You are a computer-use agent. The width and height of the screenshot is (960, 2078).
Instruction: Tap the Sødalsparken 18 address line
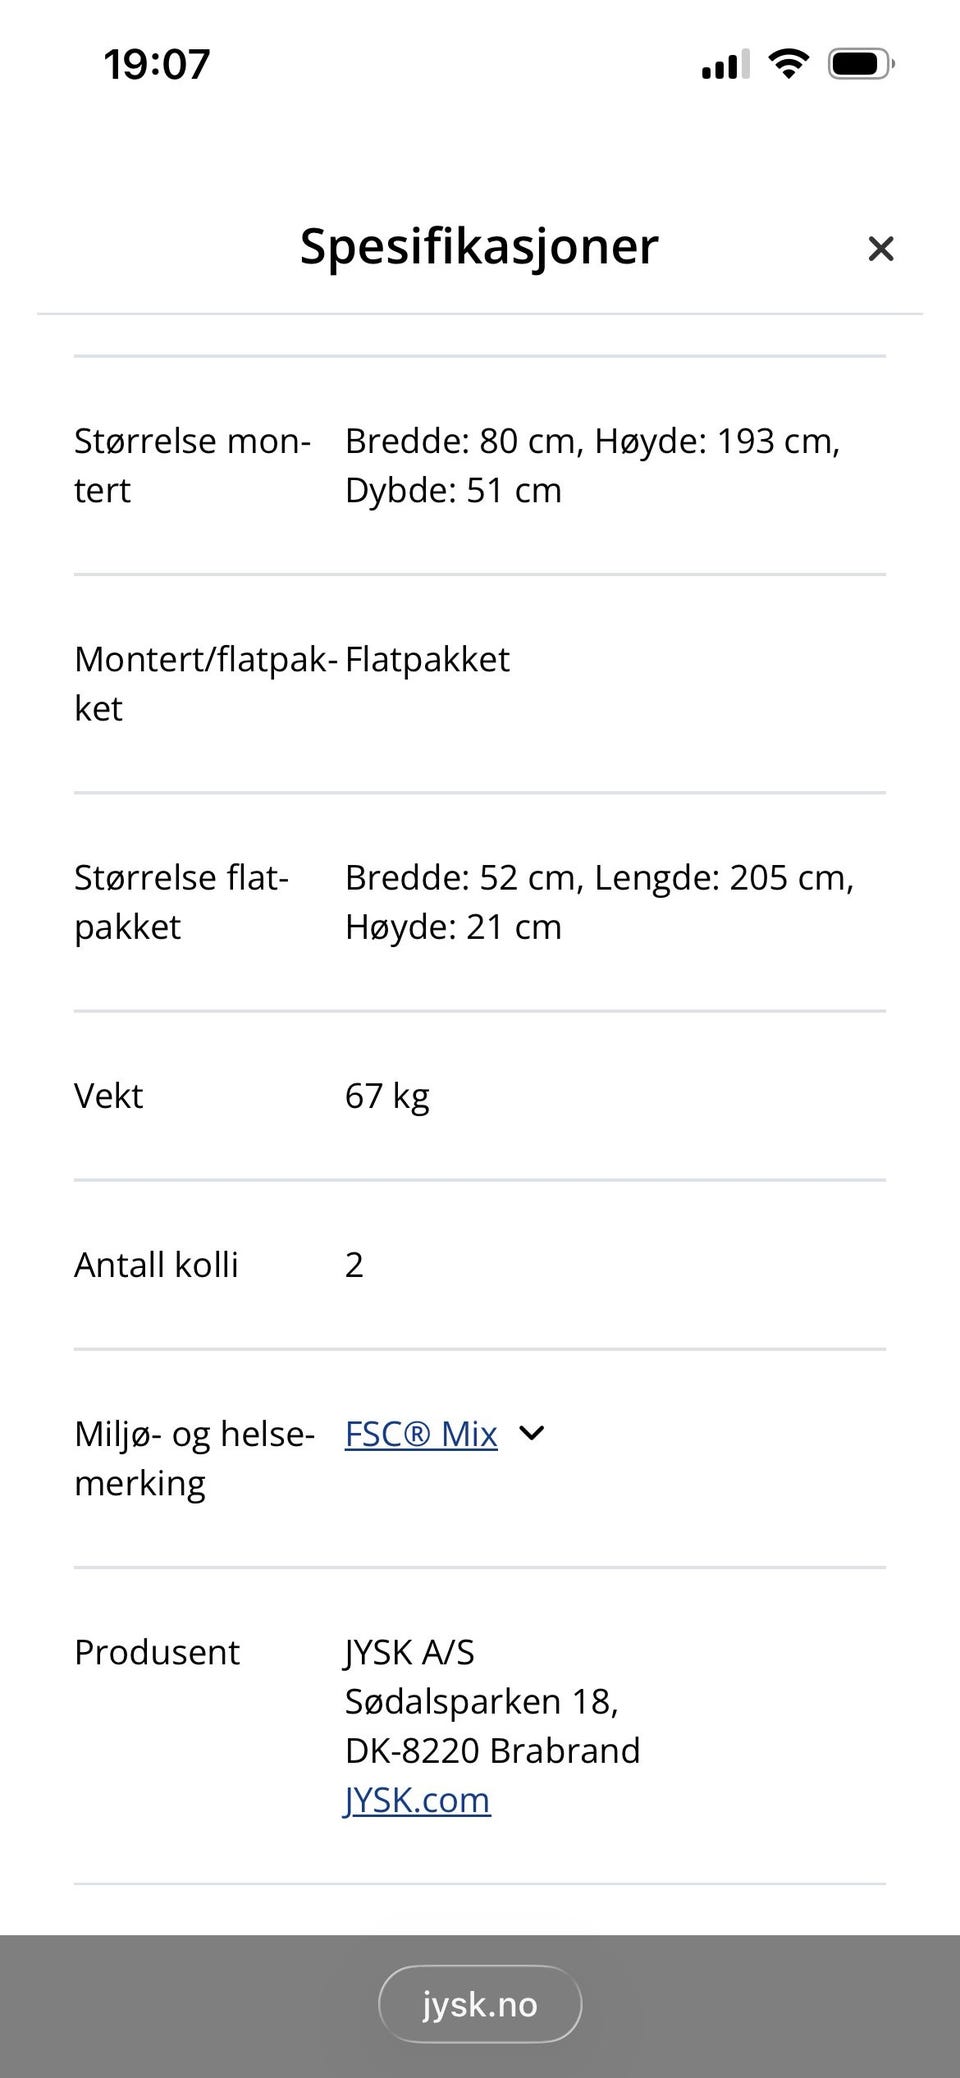[x=481, y=1701]
